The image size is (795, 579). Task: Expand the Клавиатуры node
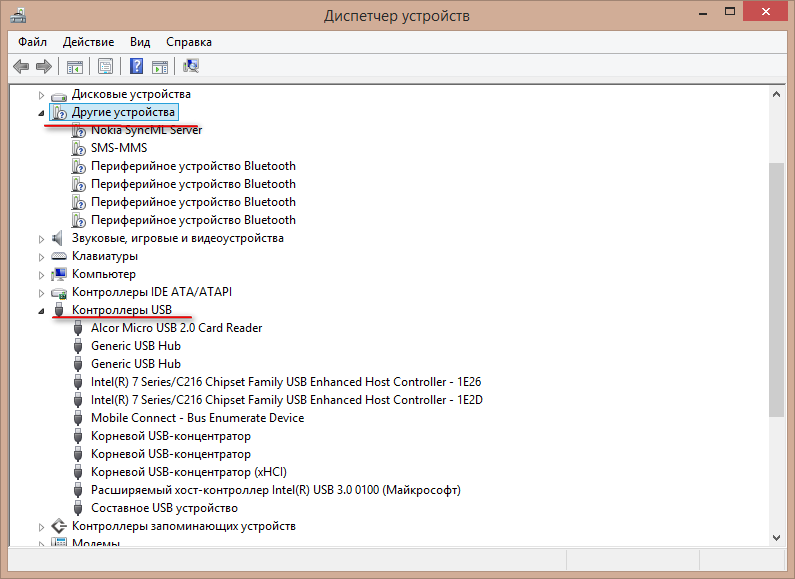42,257
